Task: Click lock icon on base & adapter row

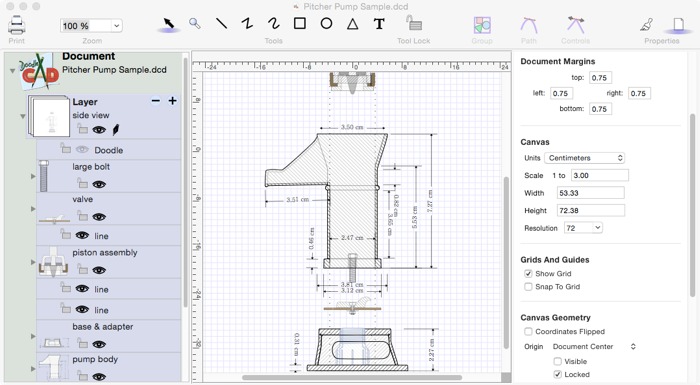Action: click(82, 343)
